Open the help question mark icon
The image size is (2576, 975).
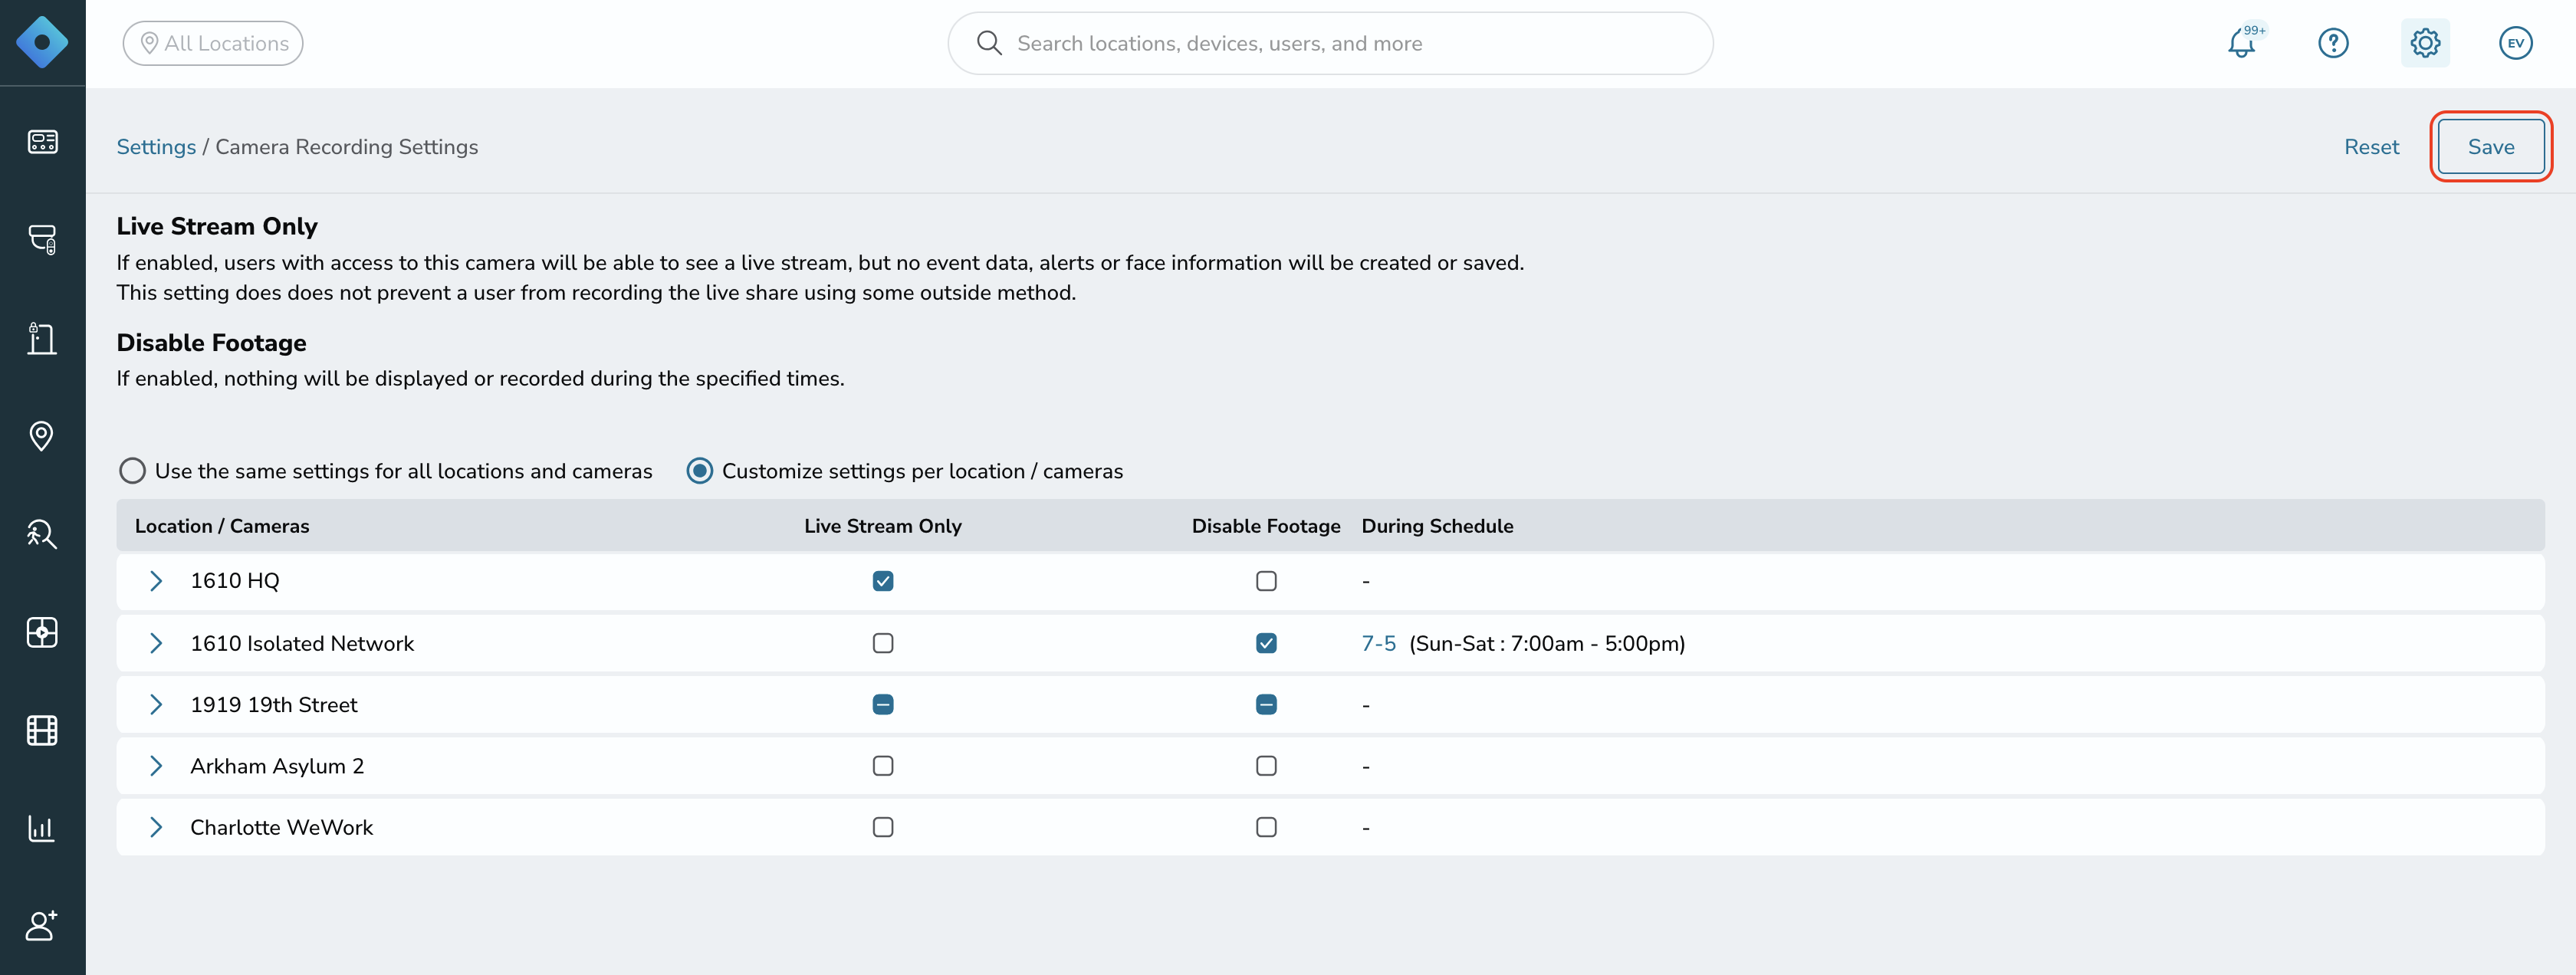click(x=2333, y=43)
